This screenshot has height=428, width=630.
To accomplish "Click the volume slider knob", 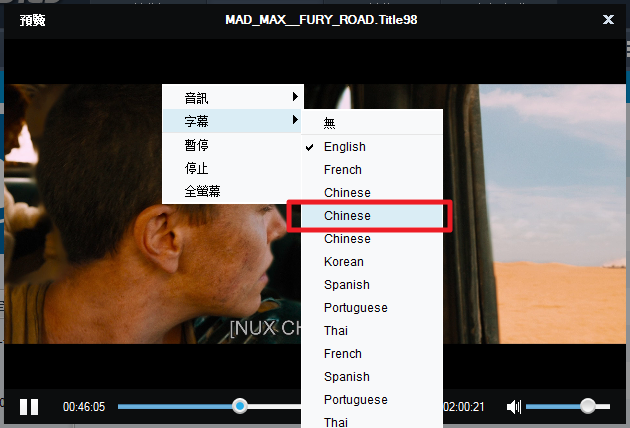I will (587, 406).
